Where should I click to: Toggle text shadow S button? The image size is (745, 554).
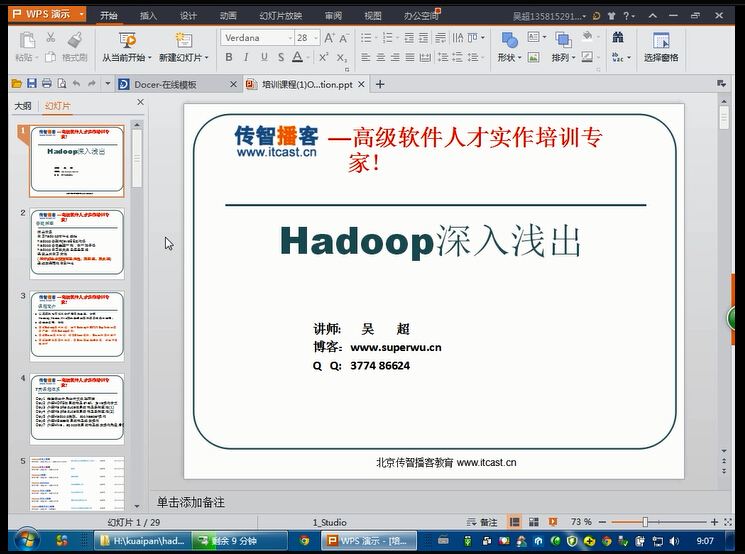coord(281,57)
